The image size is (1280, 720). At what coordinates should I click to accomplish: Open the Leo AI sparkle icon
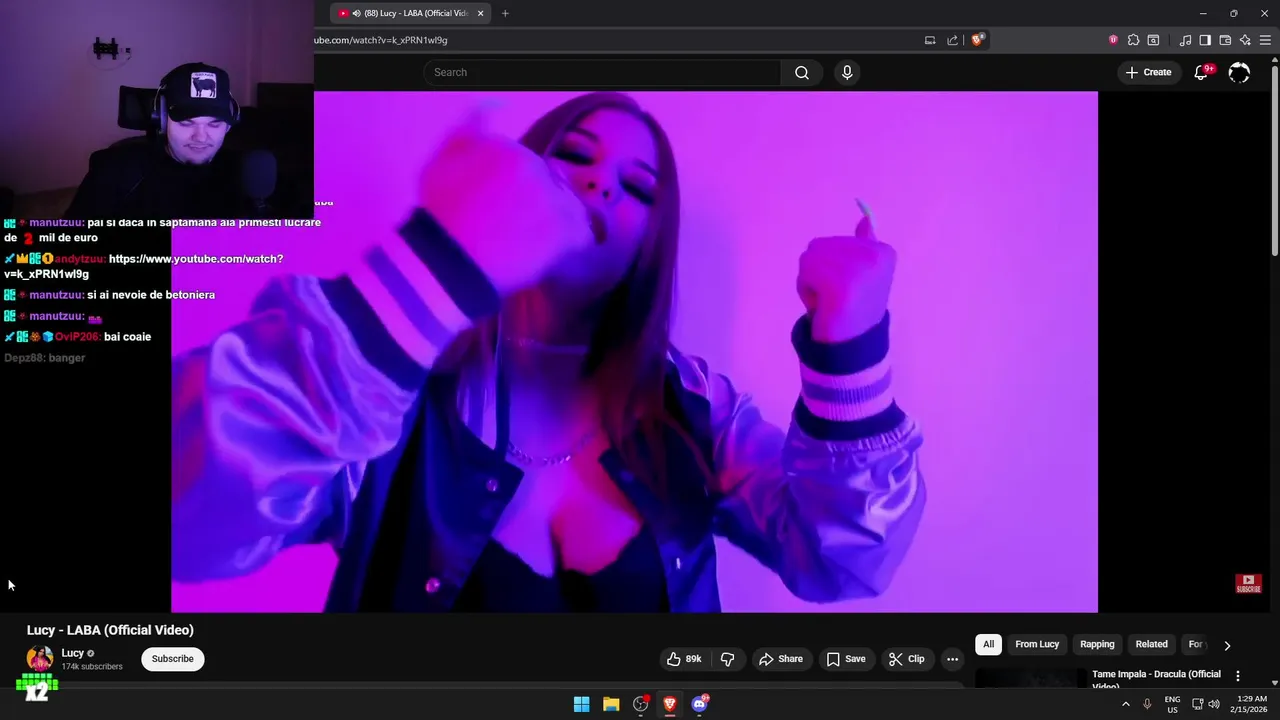pos(1245,40)
